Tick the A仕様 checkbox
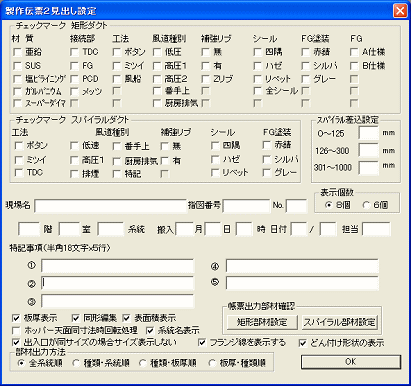The image size is (411, 386). 354,52
